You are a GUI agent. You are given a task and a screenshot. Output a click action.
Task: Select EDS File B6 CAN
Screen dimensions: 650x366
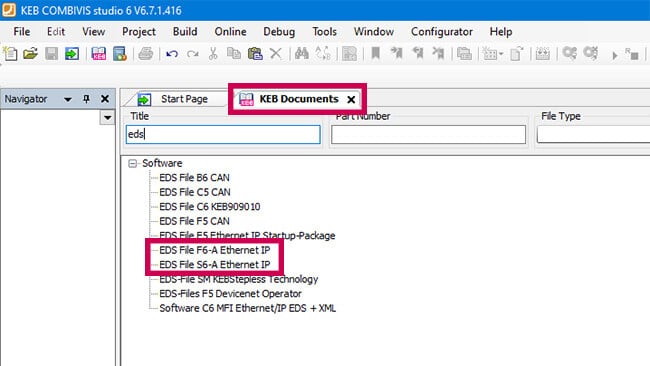[x=194, y=178]
